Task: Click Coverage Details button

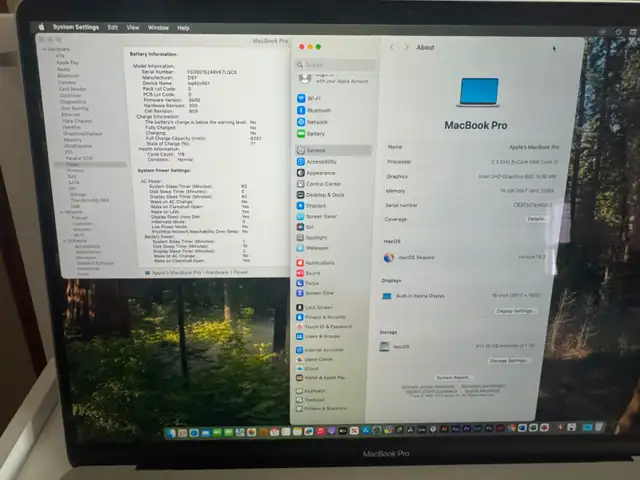Action: (536, 219)
